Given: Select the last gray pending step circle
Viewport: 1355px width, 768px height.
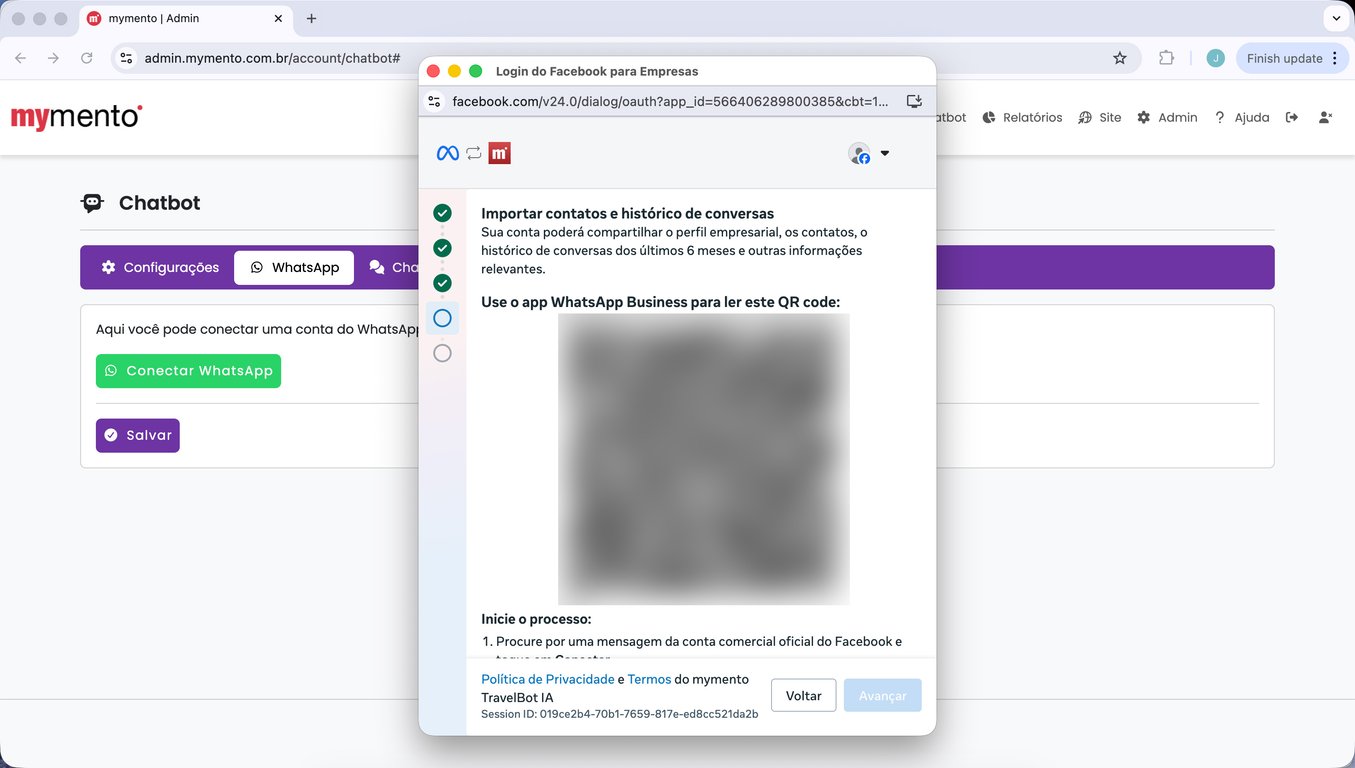Looking at the screenshot, I should click(442, 353).
